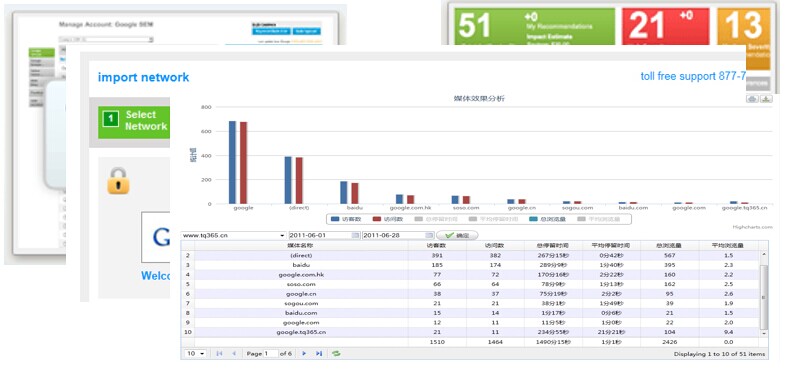The height and width of the screenshot is (372, 794).
Task: Click the chart print icon
Action: pyautogui.click(x=752, y=99)
